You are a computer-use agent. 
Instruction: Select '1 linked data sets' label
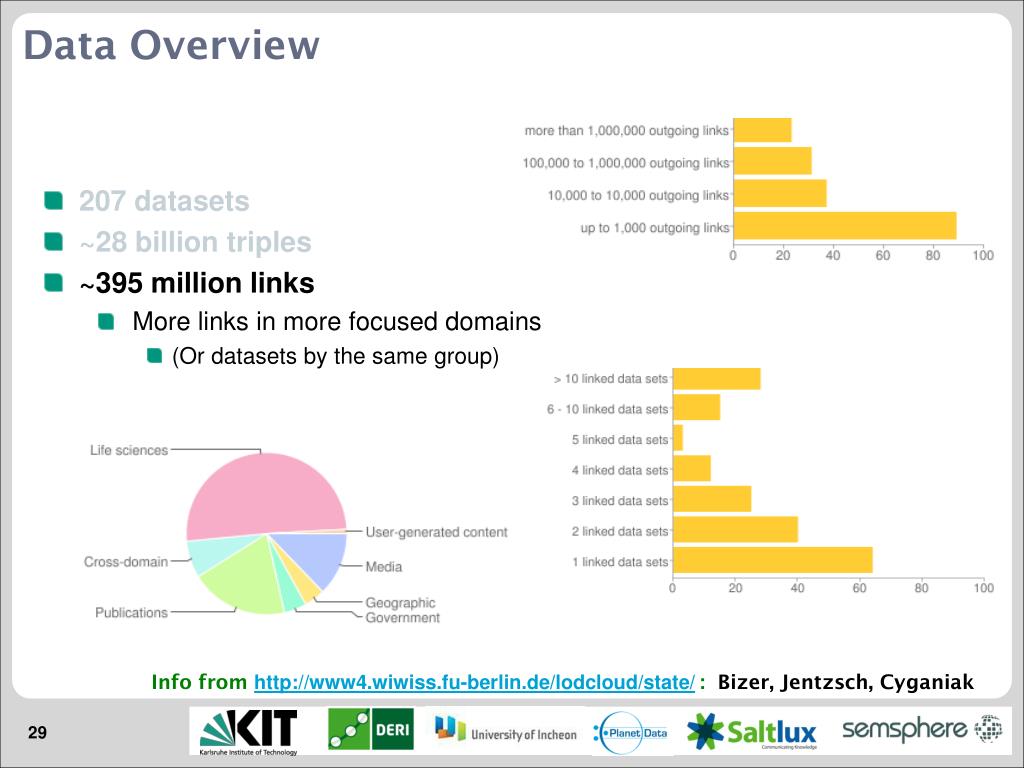coord(620,562)
